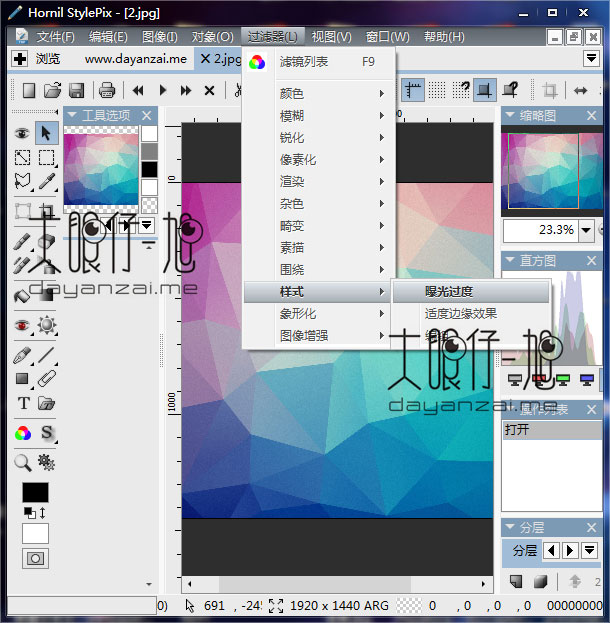Expand the 模糊 filter submenu

pos(319,116)
